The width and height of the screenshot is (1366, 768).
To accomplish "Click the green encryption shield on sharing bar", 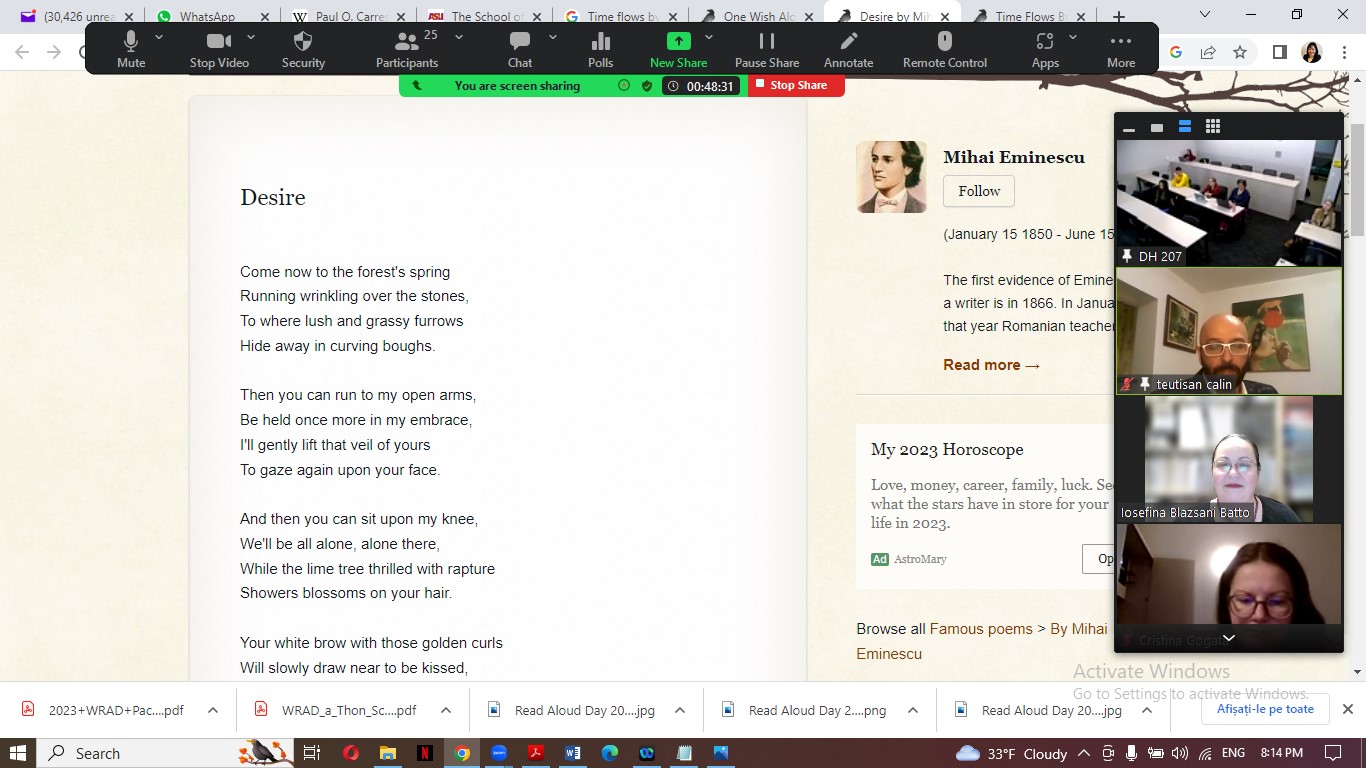I will point(647,86).
